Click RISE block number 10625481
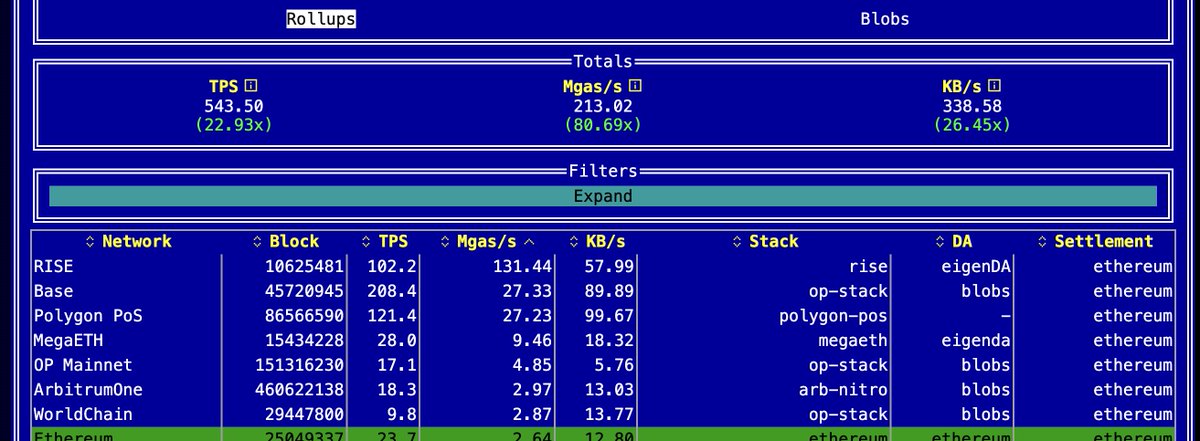Viewport: 1200px width, 441px height. [x=305, y=266]
